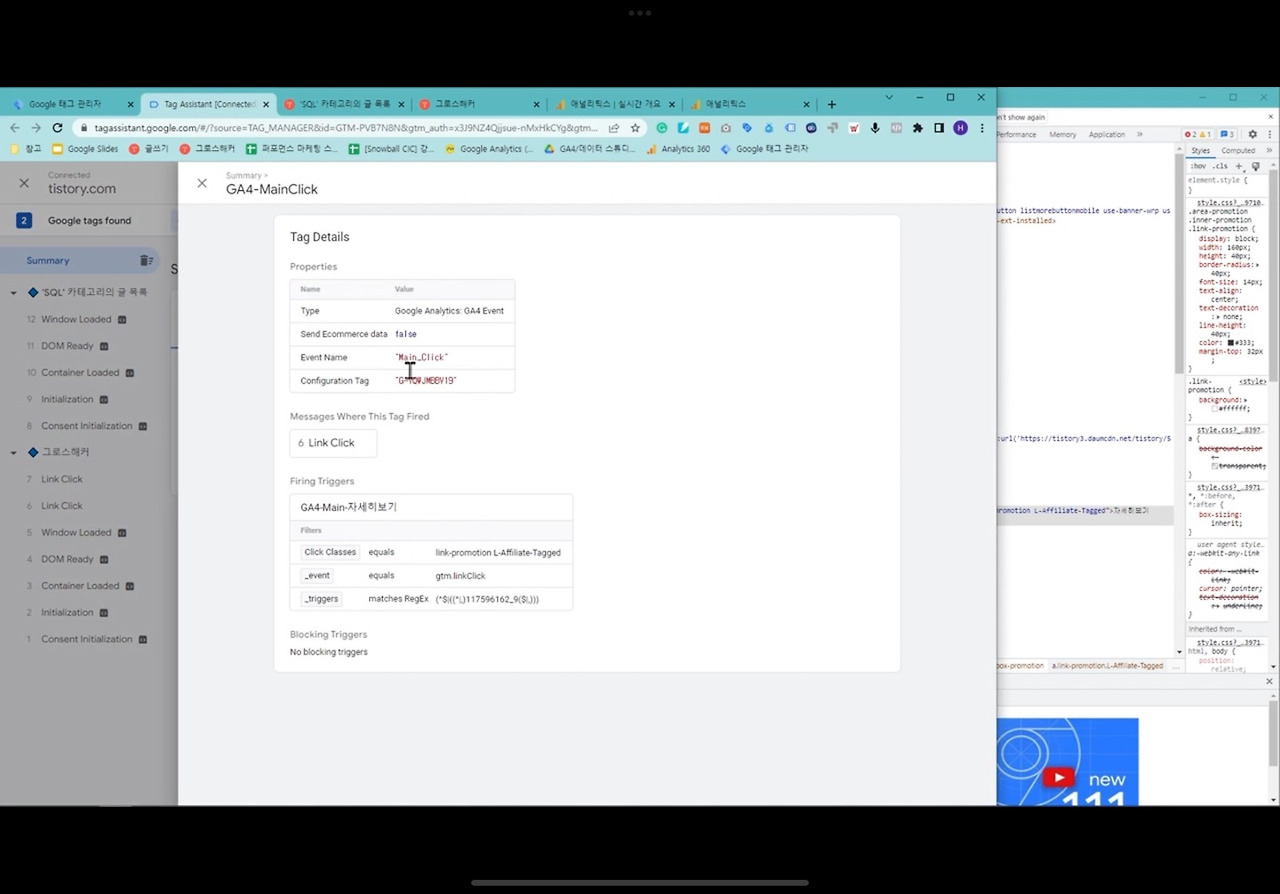Viewport: 1280px width, 894px height.
Task: Click the style.css source link for .link-promotion
Action: coord(1232,203)
